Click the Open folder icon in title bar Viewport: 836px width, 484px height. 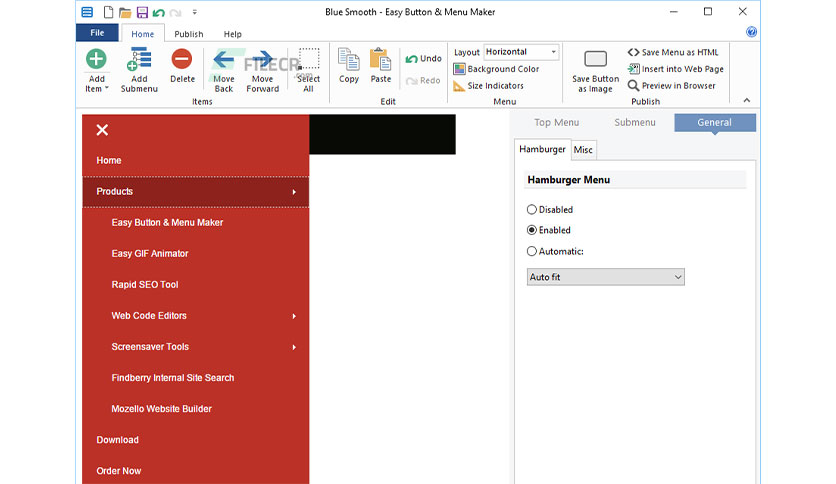(125, 12)
